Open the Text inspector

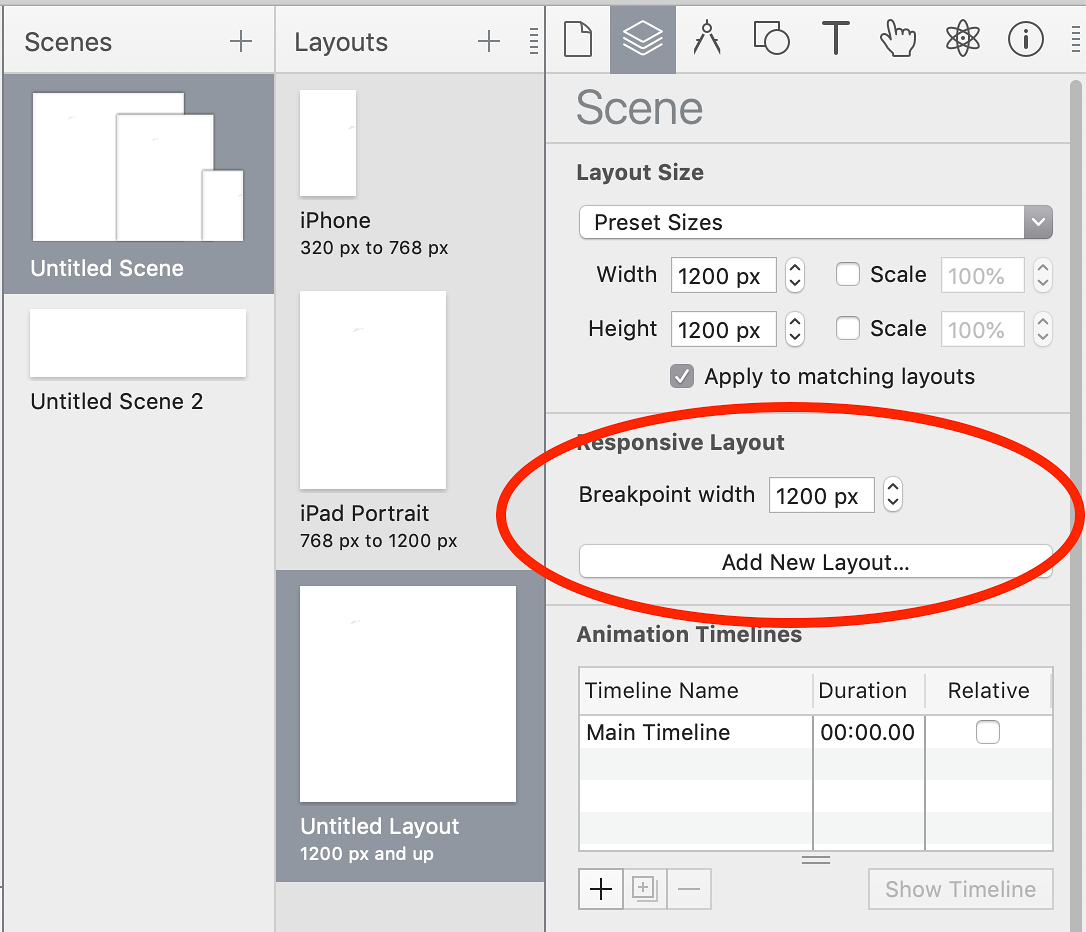pos(835,38)
